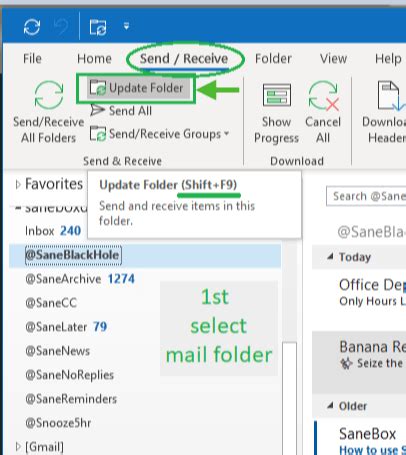Click in the Search @Sane mailbox field

[366, 196]
